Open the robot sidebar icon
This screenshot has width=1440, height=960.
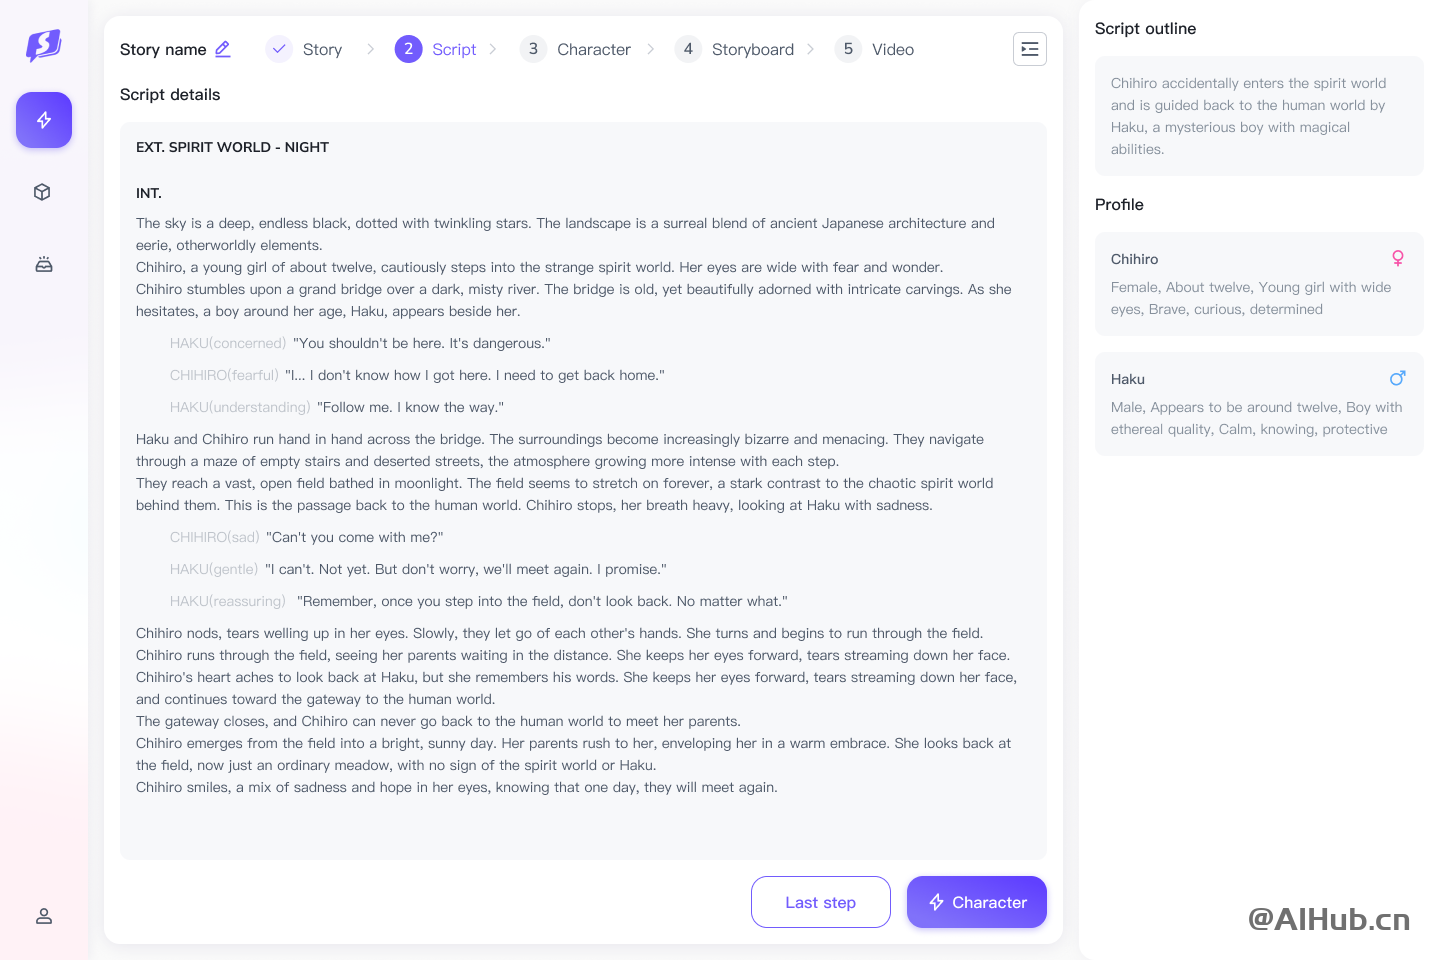pos(44,265)
